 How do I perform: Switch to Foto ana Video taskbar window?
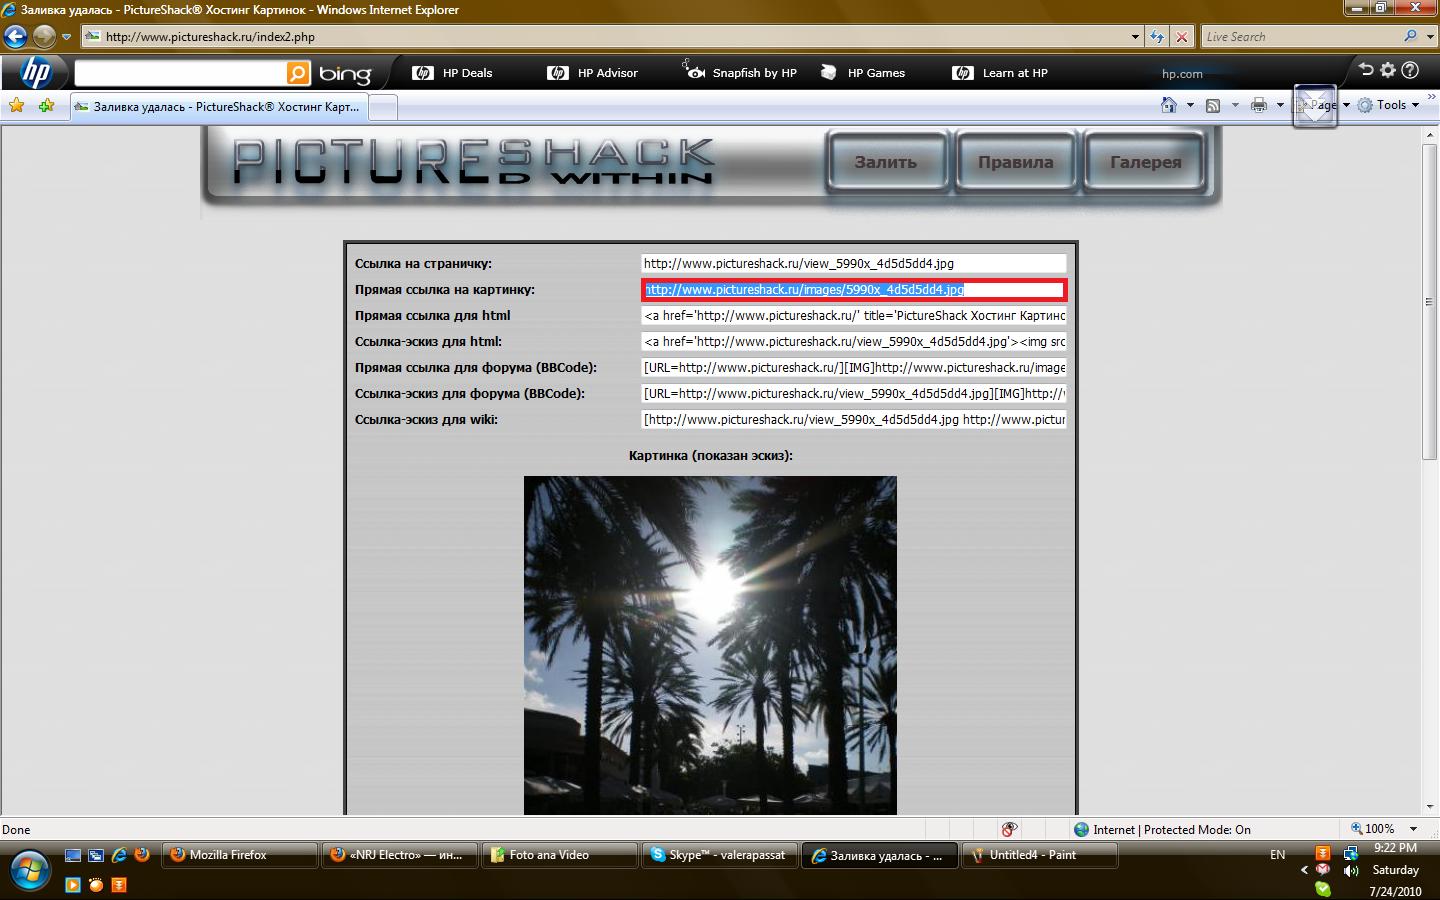pos(560,855)
